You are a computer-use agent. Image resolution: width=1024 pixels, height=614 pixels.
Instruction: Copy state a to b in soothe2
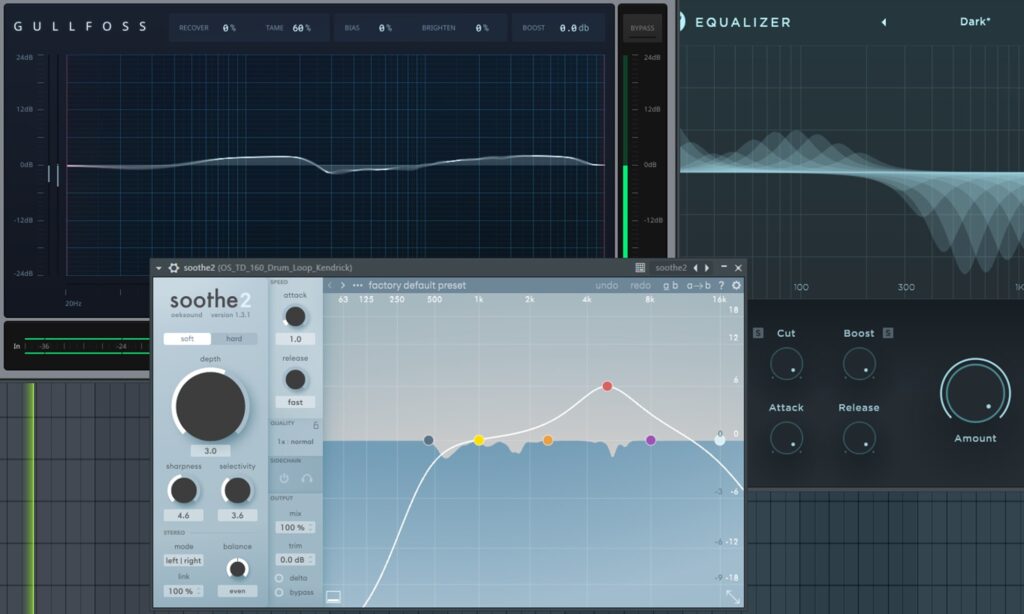(x=698, y=285)
